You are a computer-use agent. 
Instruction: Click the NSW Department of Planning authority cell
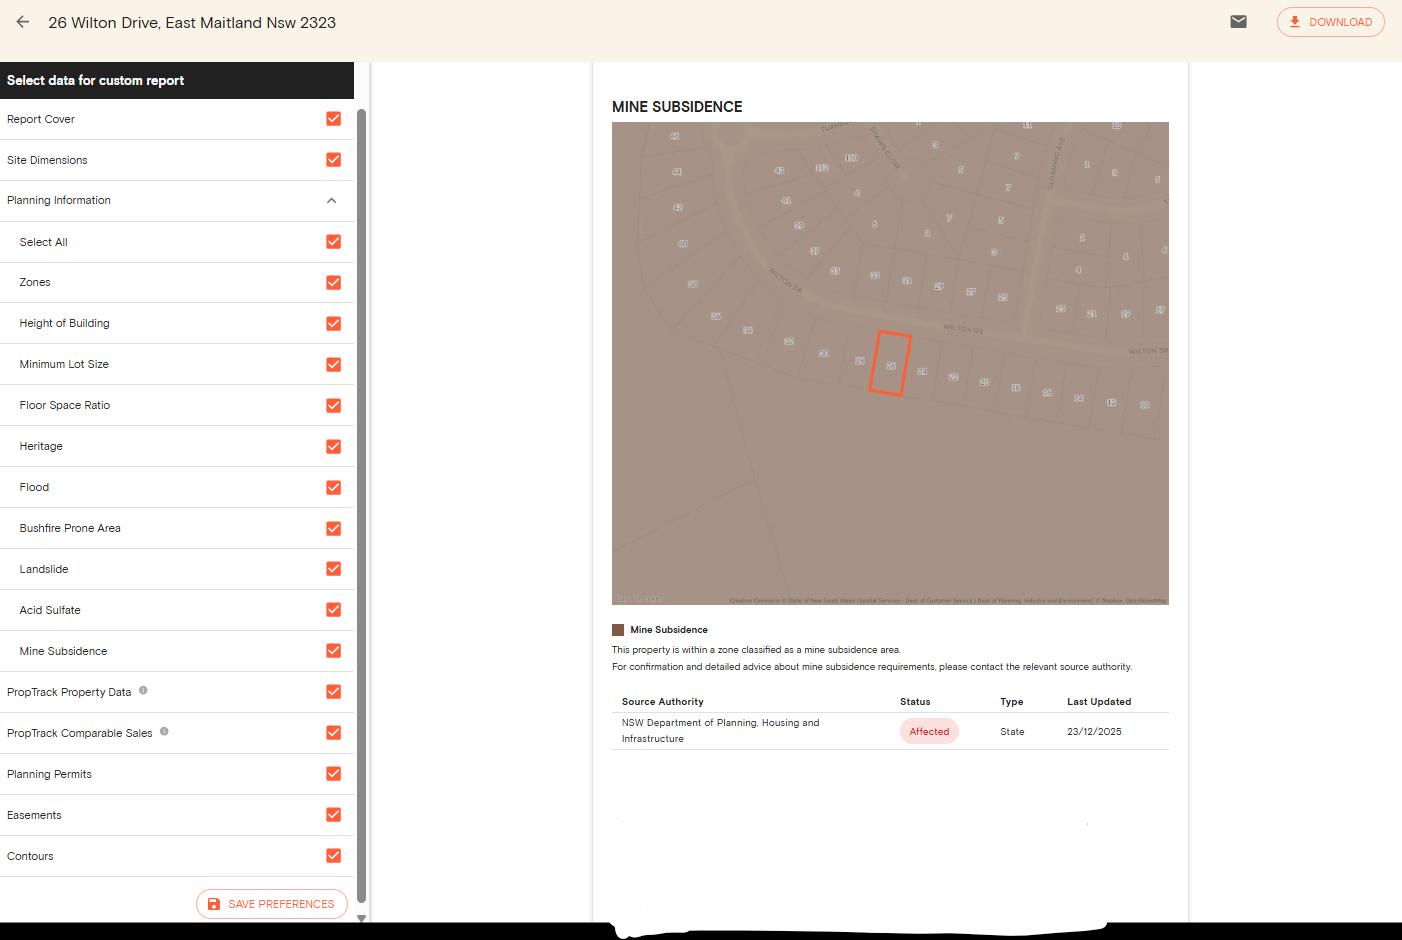point(720,731)
